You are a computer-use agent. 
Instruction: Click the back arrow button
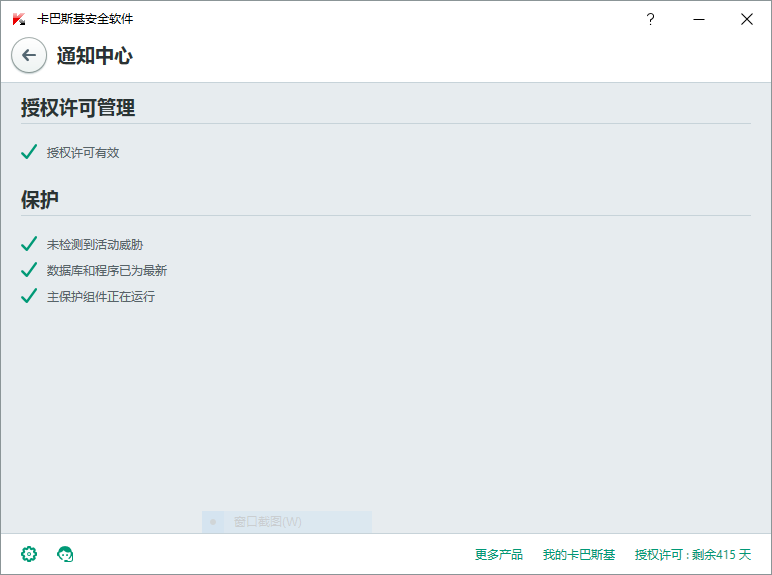click(x=29, y=55)
